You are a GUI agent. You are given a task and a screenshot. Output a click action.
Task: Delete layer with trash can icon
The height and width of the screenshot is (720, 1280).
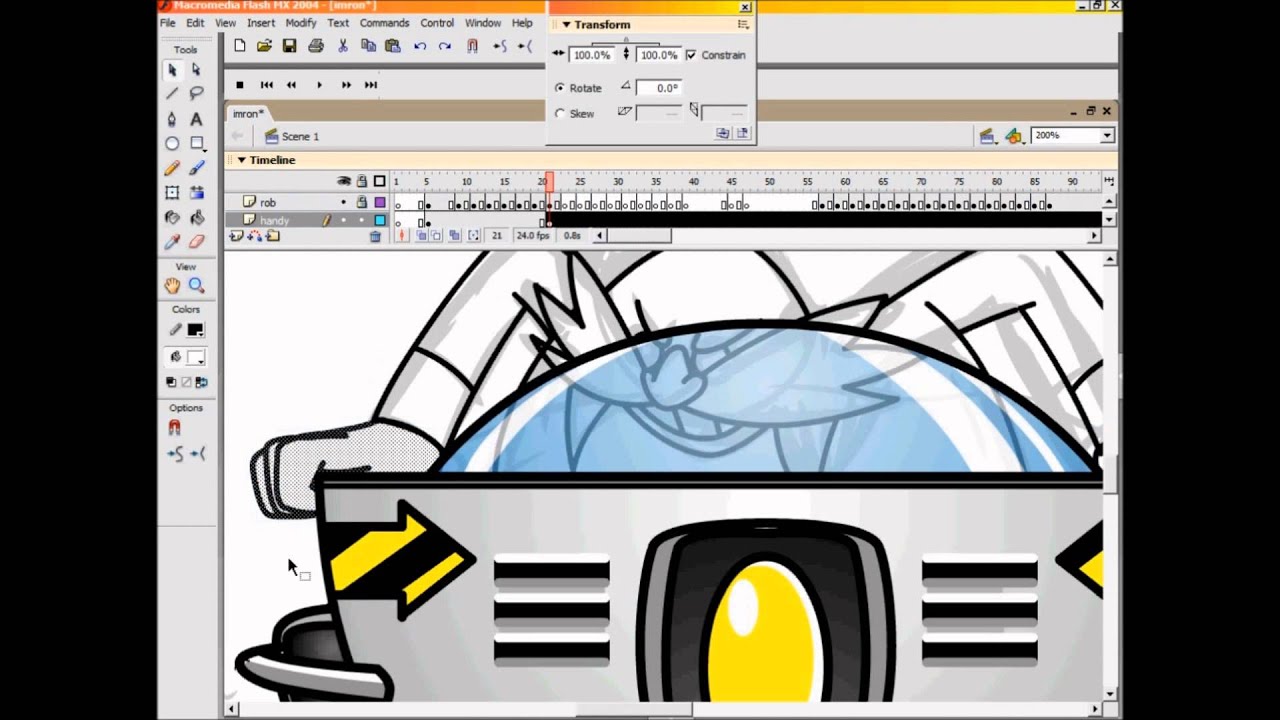click(x=375, y=236)
